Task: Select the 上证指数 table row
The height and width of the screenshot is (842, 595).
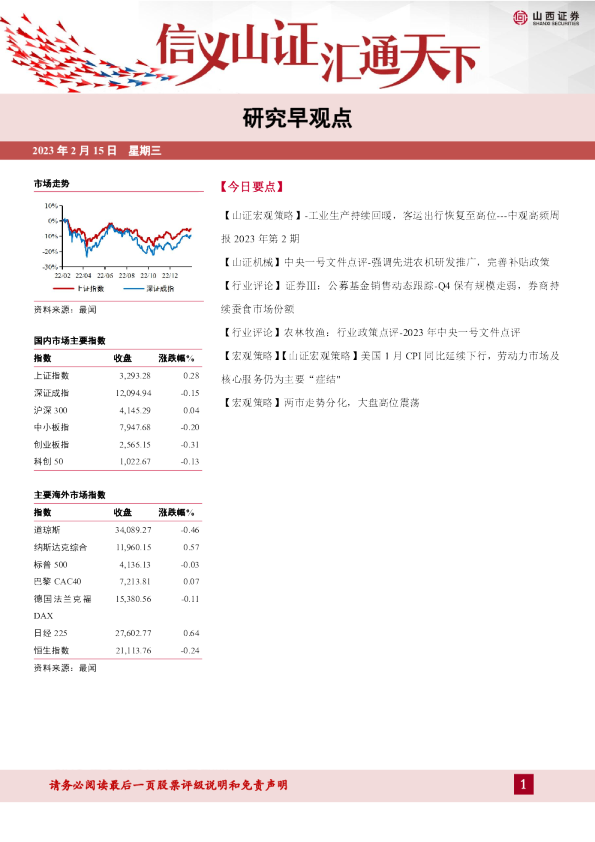Action: (x=117, y=376)
